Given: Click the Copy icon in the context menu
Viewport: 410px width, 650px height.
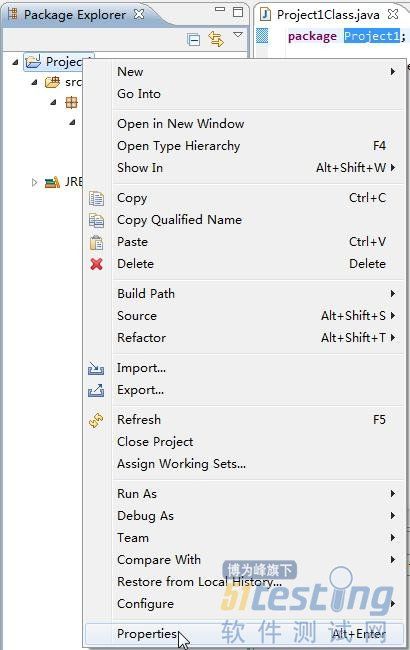Looking at the screenshot, I should pos(96,199).
